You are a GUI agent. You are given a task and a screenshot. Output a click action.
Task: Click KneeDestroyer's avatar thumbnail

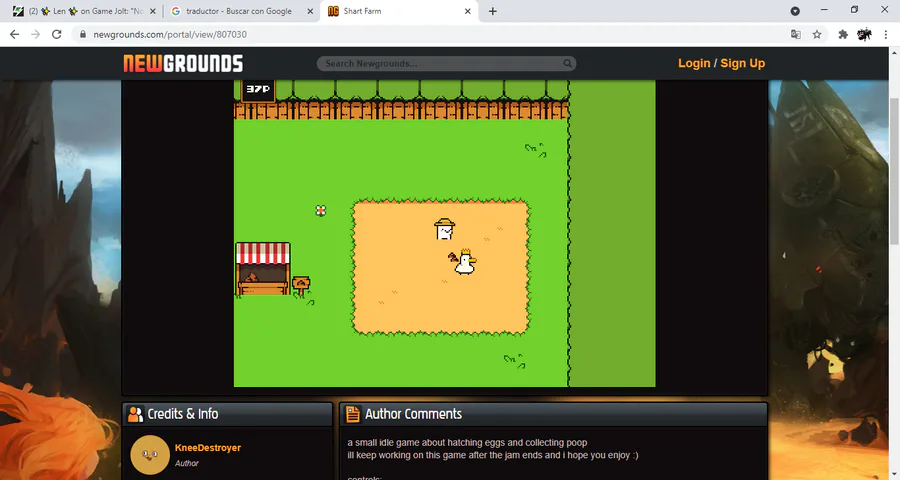point(150,455)
